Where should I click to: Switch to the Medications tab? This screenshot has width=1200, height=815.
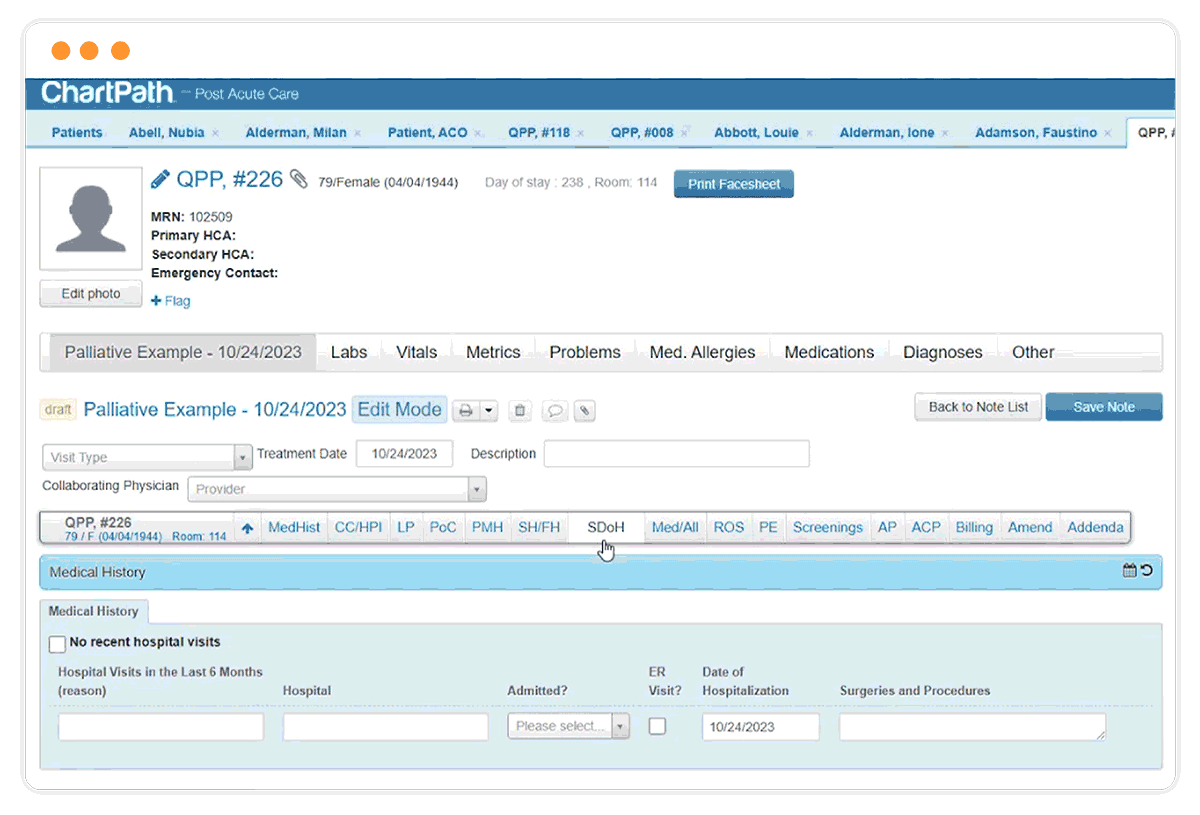pos(828,352)
